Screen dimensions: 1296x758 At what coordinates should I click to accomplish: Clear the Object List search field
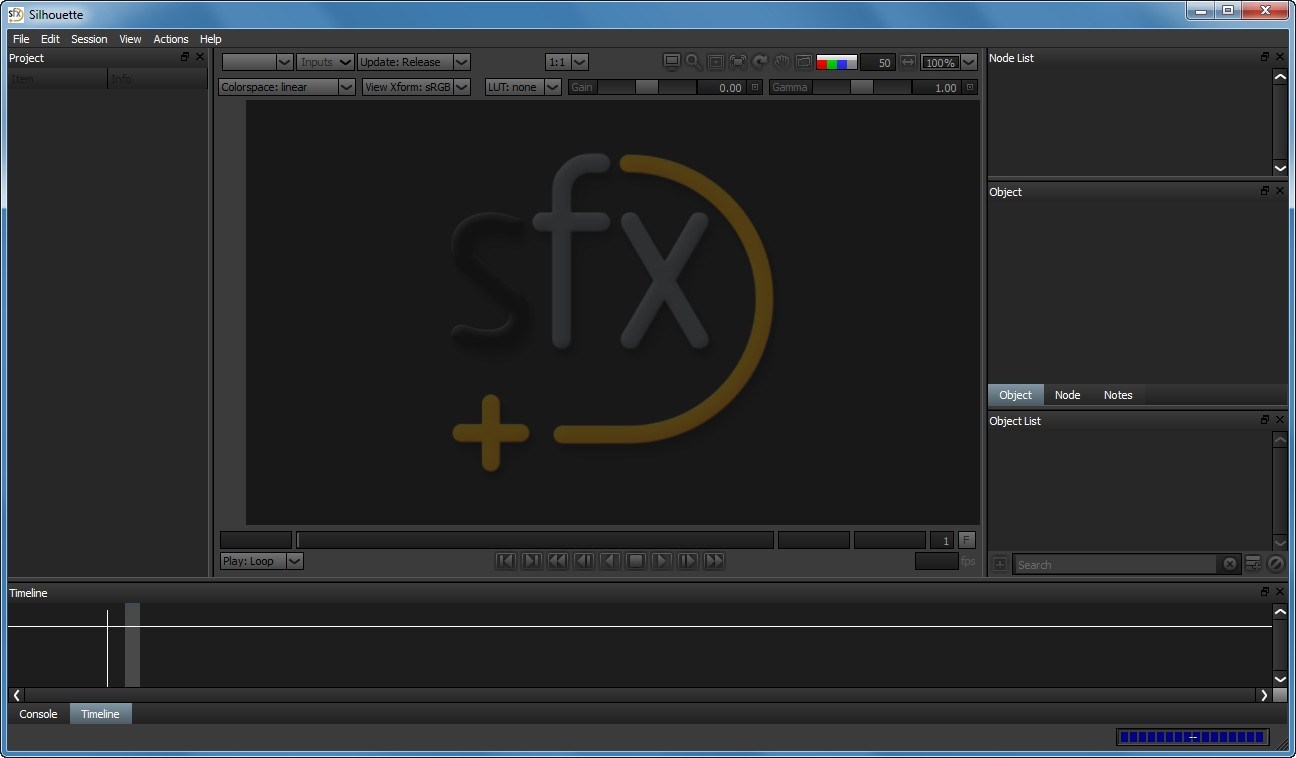tap(1230, 564)
